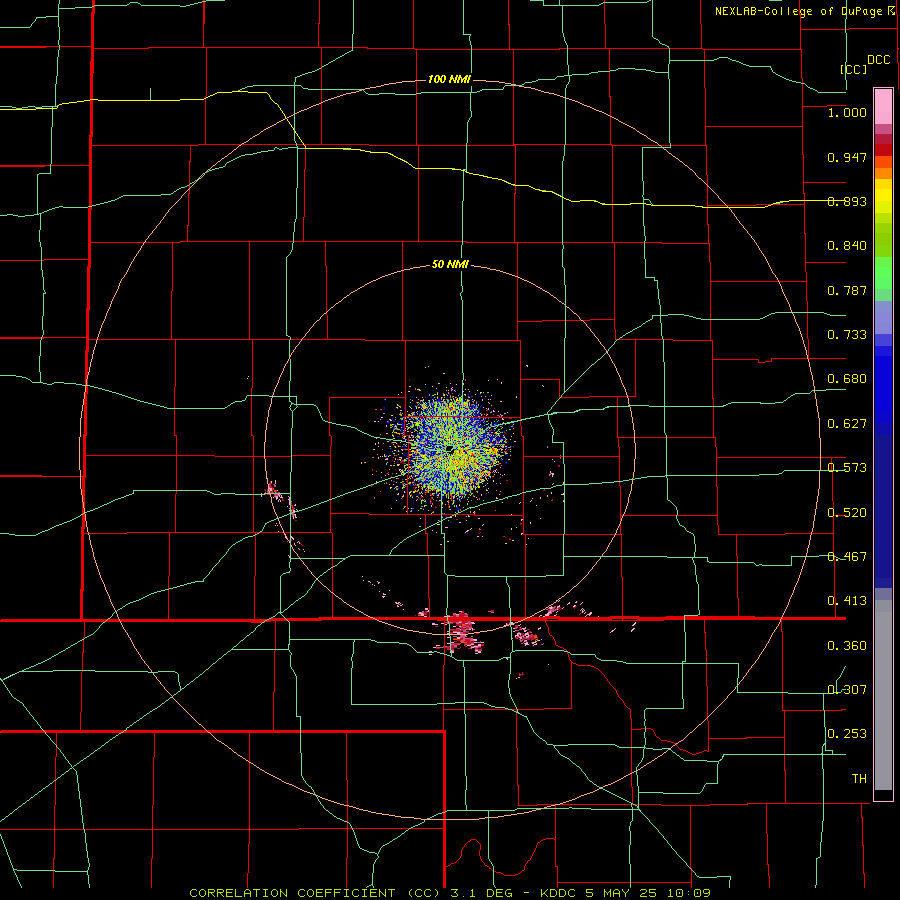
Task: Select the 0.947 scale value
Action: click(x=847, y=157)
